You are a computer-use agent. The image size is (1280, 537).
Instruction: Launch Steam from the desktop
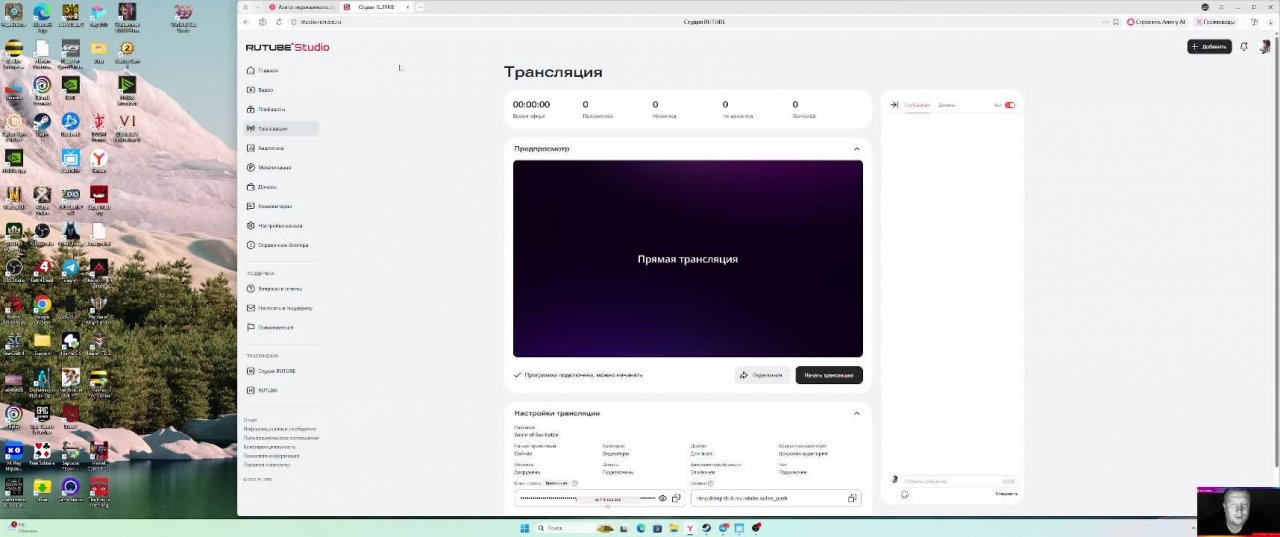point(42,124)
